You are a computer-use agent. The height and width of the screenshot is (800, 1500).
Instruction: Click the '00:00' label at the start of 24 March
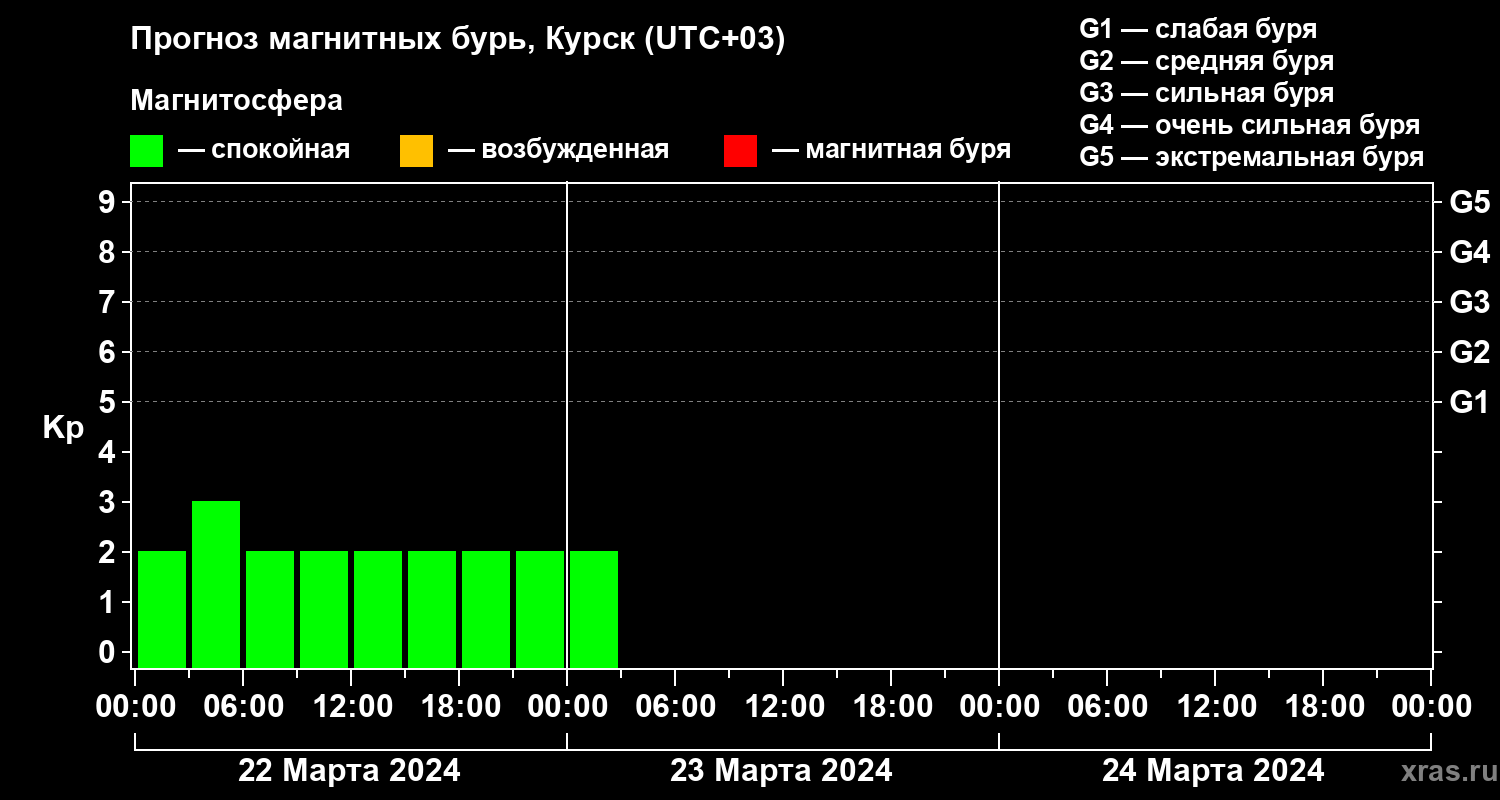999,706
